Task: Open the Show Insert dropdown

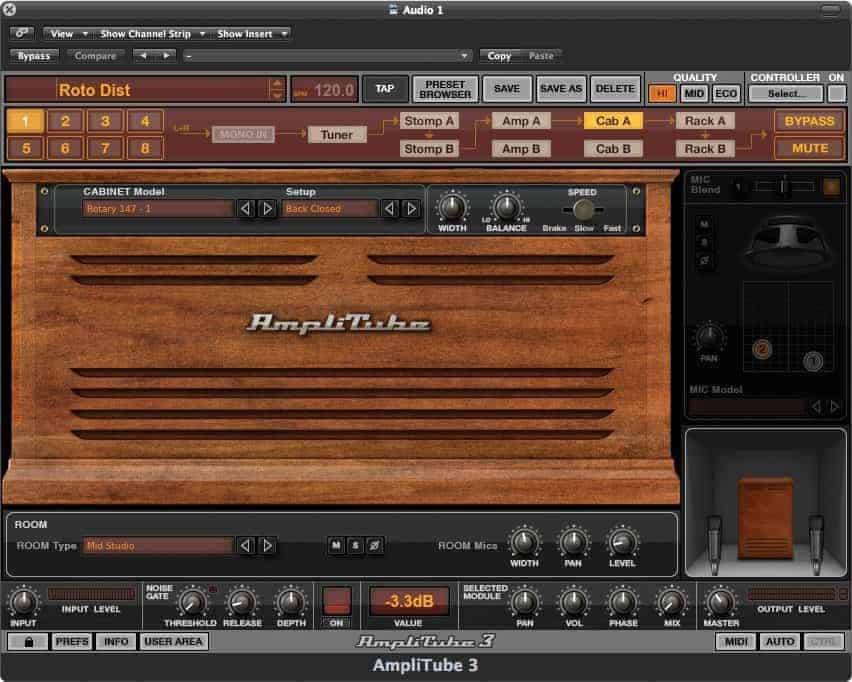Action: click(252, 33)
